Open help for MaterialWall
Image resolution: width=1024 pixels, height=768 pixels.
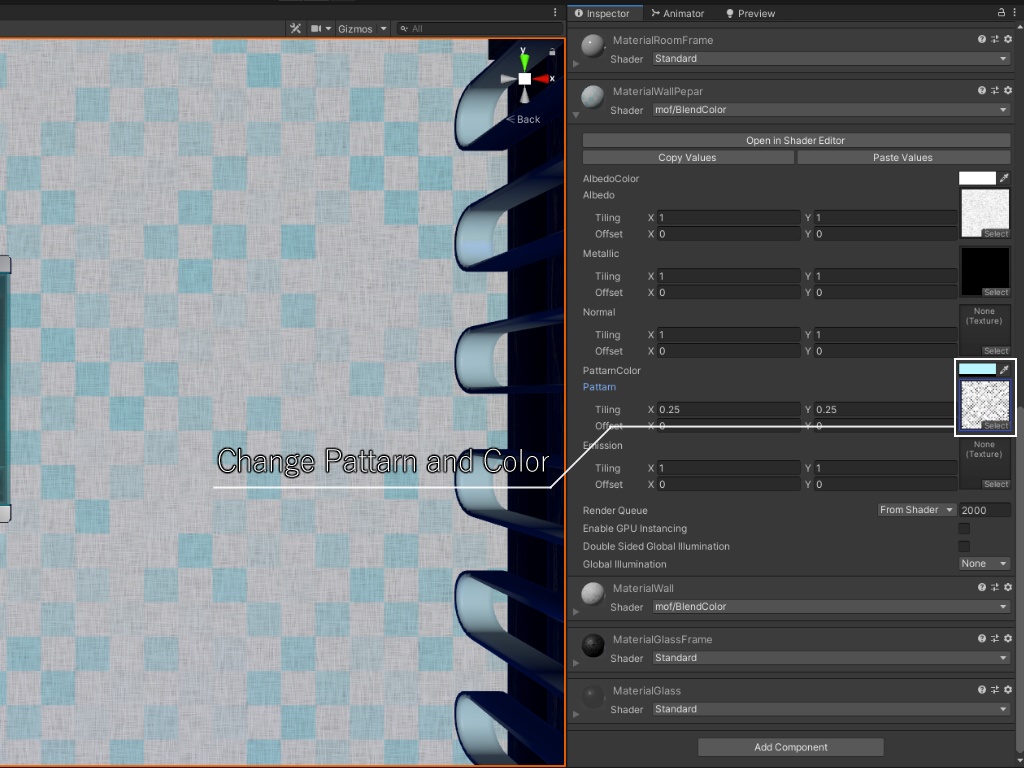click(x=982, y=587)
